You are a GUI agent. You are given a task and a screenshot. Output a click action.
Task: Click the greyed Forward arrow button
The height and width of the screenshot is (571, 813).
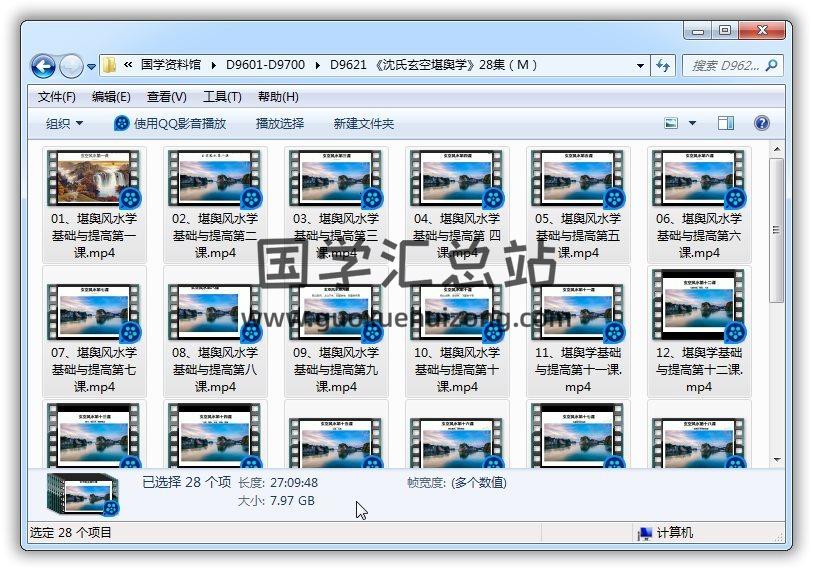tap(71, 66)
